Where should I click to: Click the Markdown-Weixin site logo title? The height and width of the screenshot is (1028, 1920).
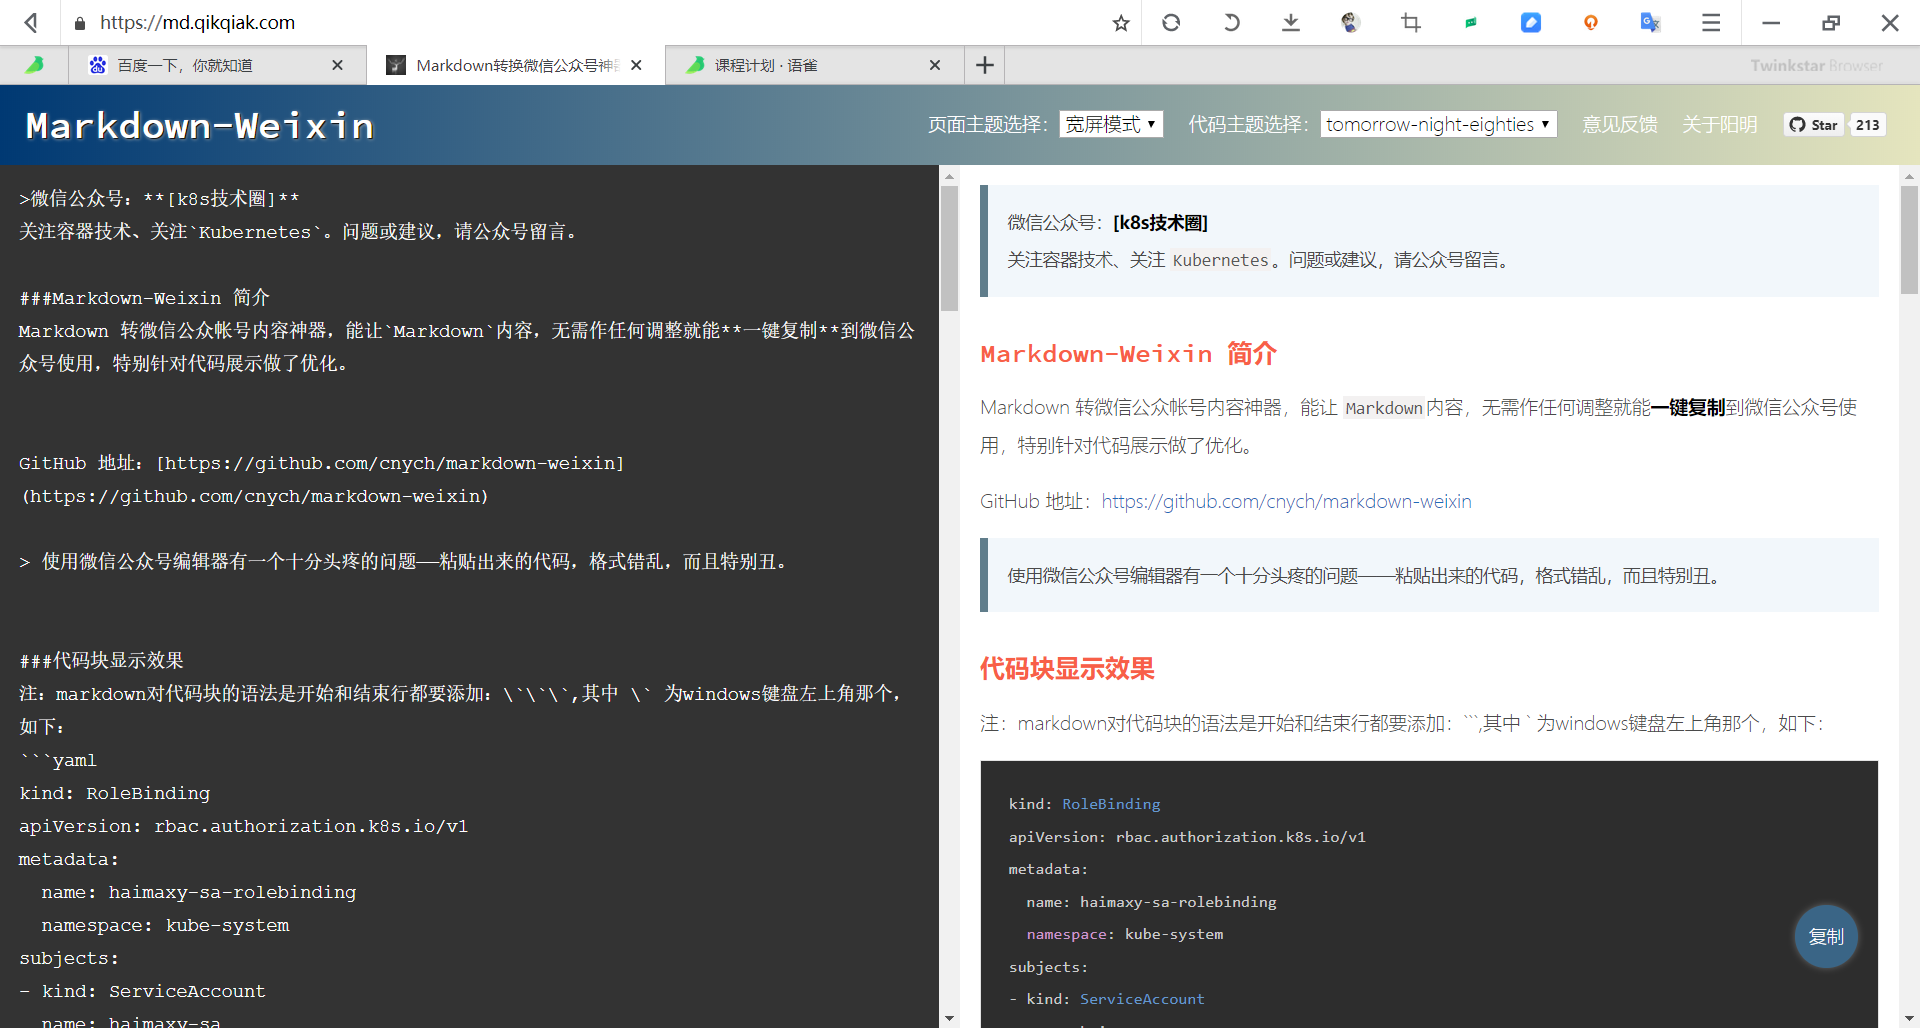[x=200, y=126]
